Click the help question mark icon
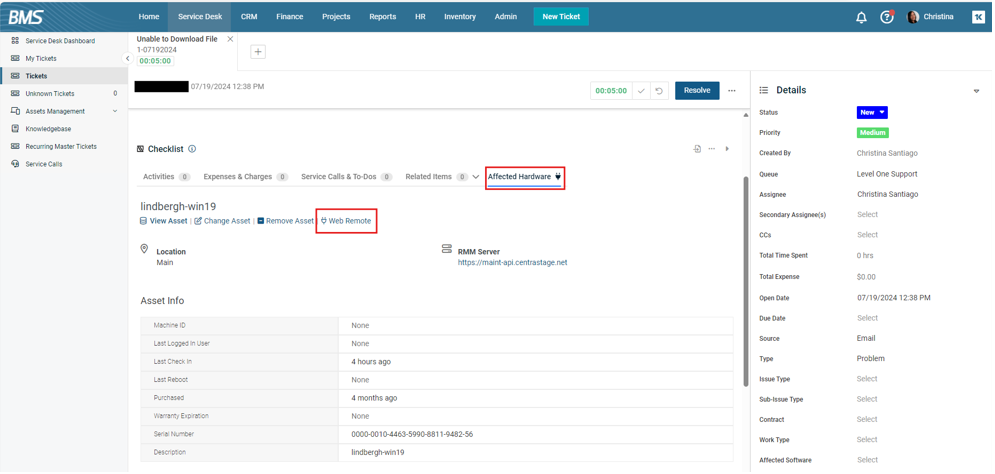 coord(886,17)
